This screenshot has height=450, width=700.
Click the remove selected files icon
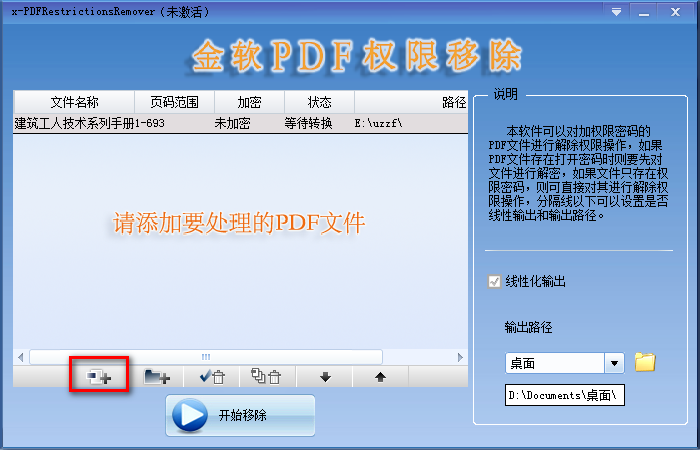[x=212, y=376]
